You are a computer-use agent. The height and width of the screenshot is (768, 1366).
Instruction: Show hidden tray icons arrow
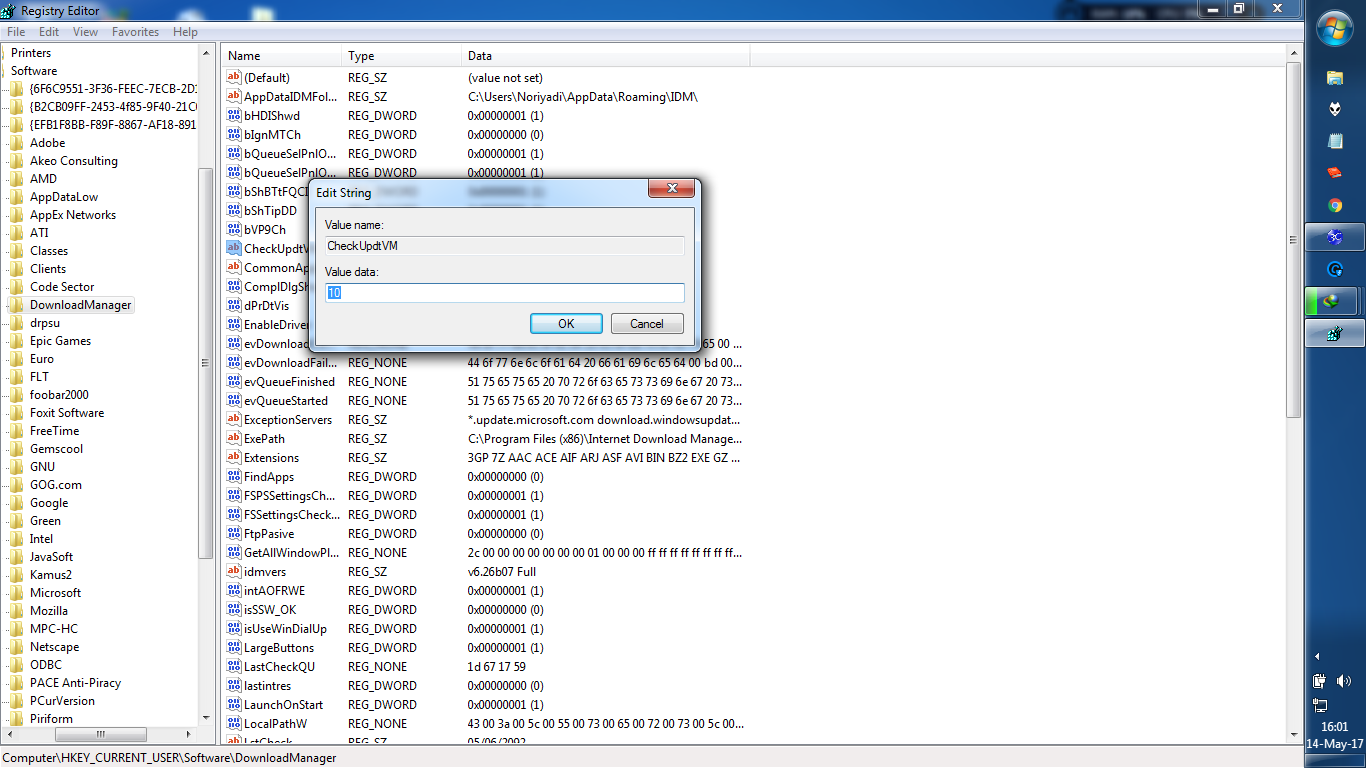(x=1317, y=657)
